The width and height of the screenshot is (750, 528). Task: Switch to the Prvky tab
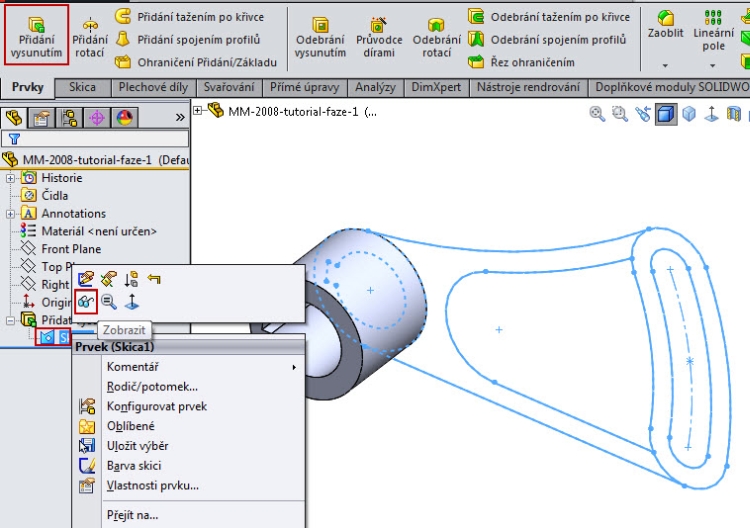point(27,88)
